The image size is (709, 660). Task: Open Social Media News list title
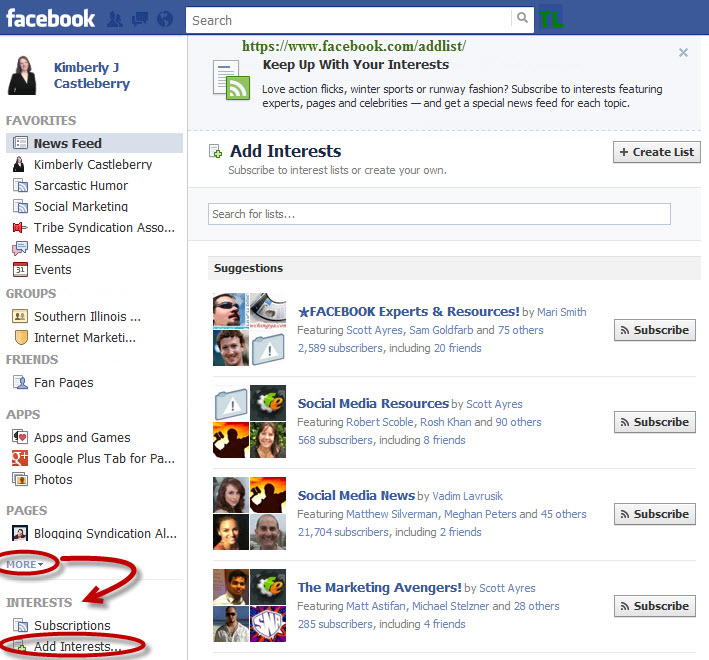[x=356, y=495]
